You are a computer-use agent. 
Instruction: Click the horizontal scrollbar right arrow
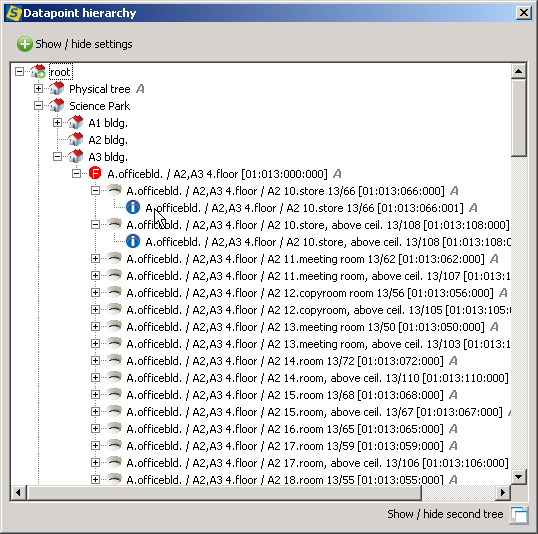pos(503,493)
